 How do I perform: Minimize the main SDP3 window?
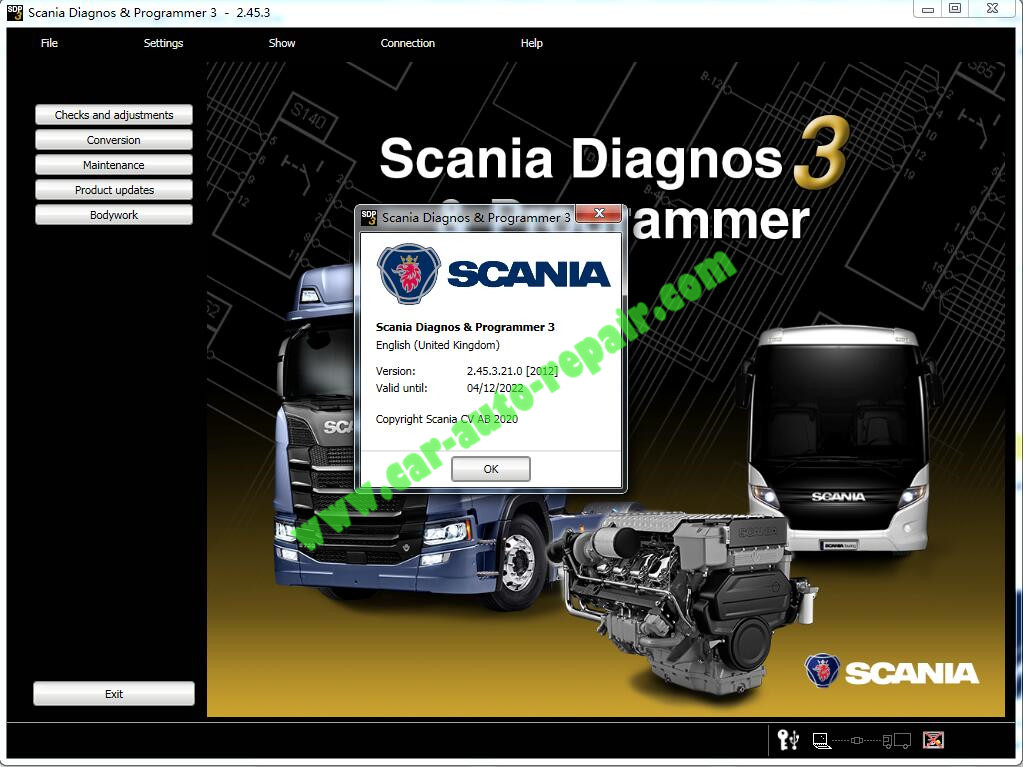click(x=927, y=9)
